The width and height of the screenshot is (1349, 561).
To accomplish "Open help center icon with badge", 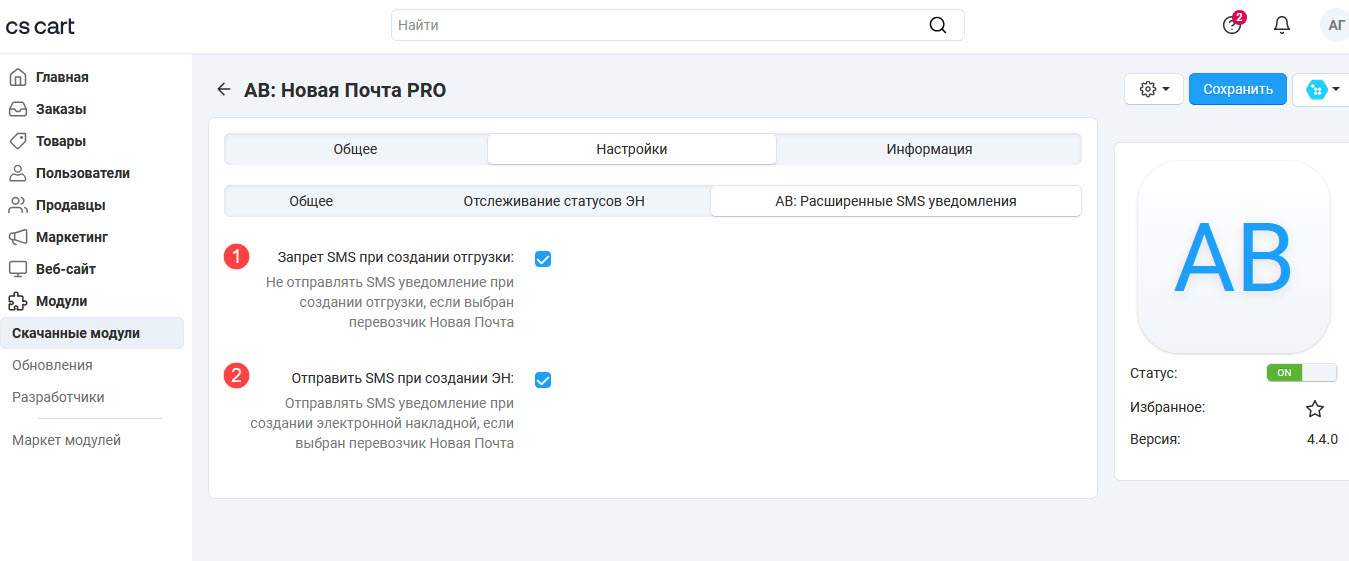I will click(1233, 24).
